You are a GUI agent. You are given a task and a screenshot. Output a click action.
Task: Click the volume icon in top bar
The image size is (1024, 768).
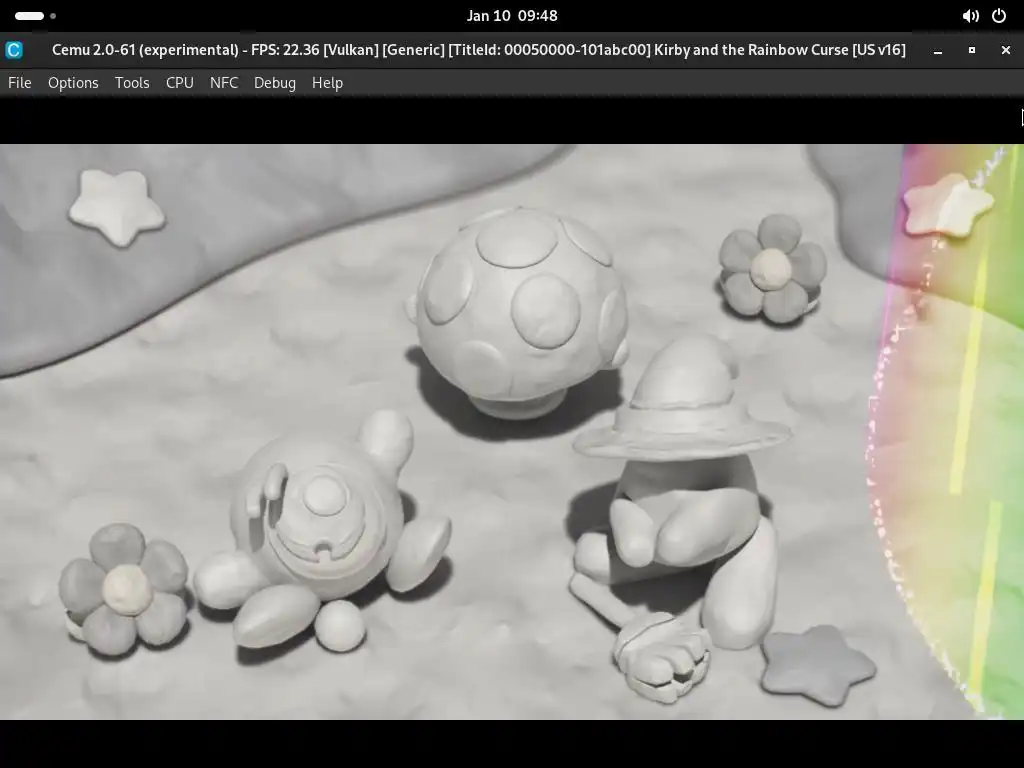[970, 16]
